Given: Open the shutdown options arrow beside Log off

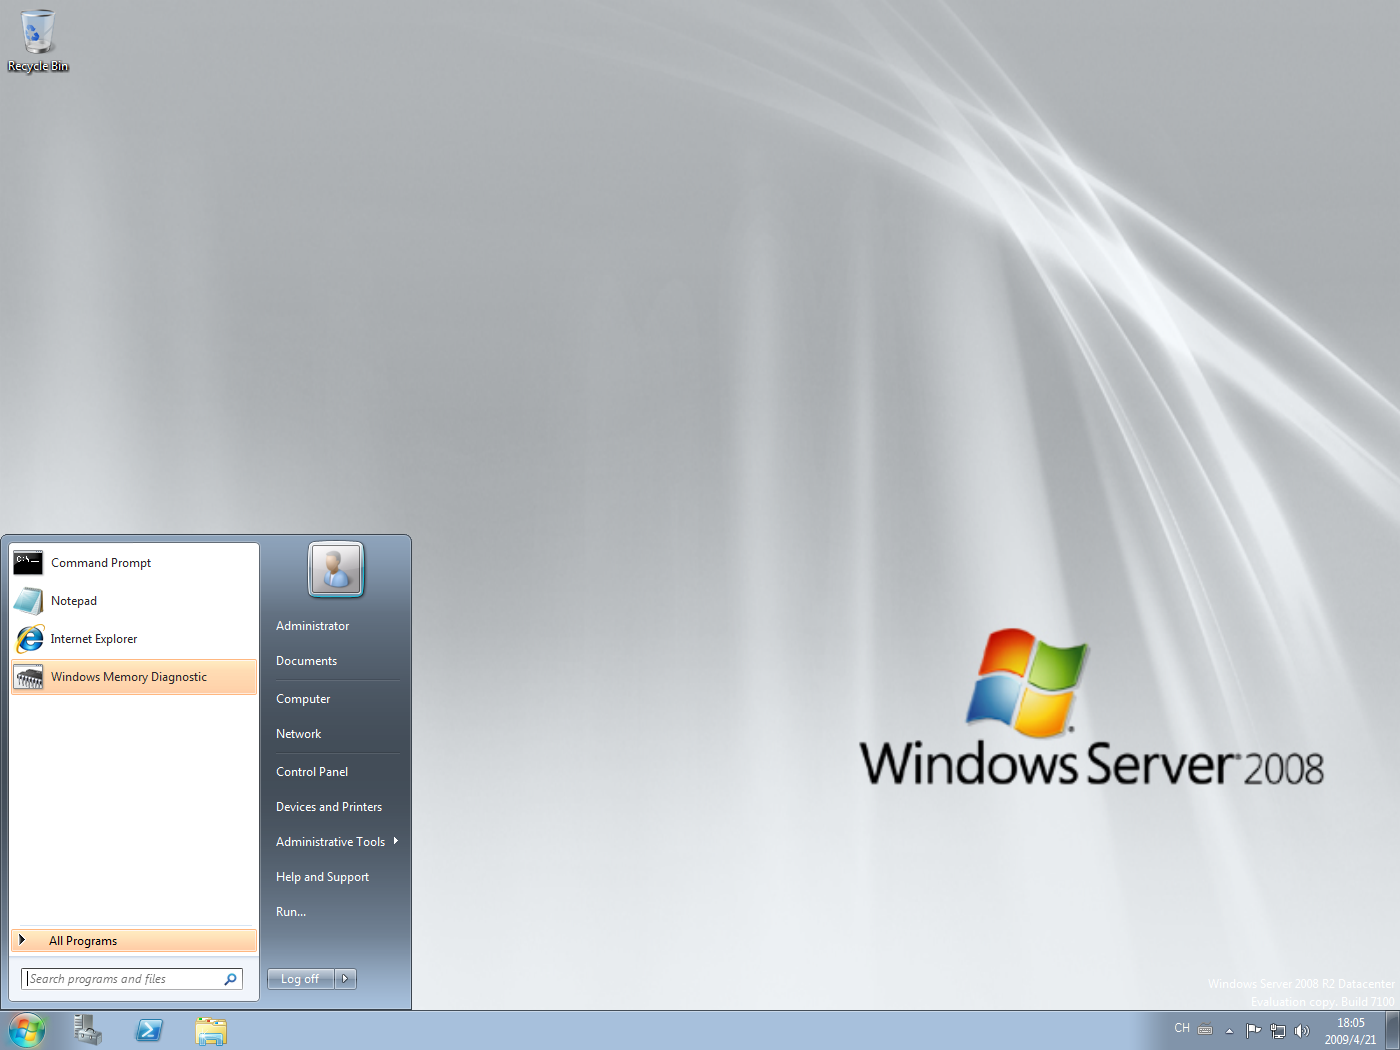Looking at the screenshot, I should coord(345,979).
